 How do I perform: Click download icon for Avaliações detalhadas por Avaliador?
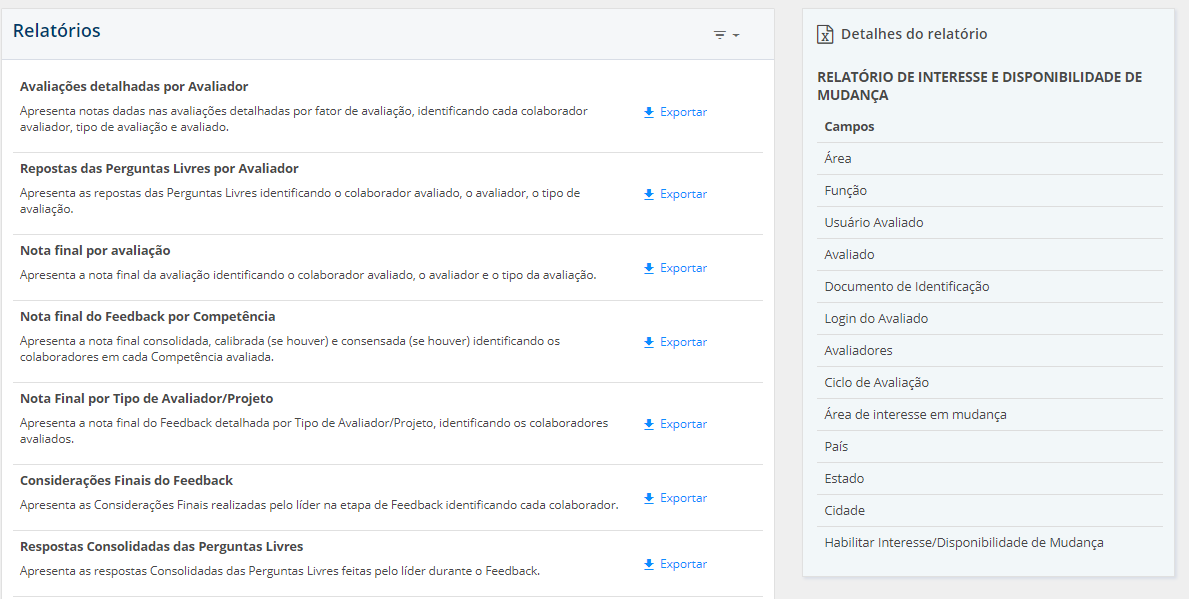[x=649, y=112]
